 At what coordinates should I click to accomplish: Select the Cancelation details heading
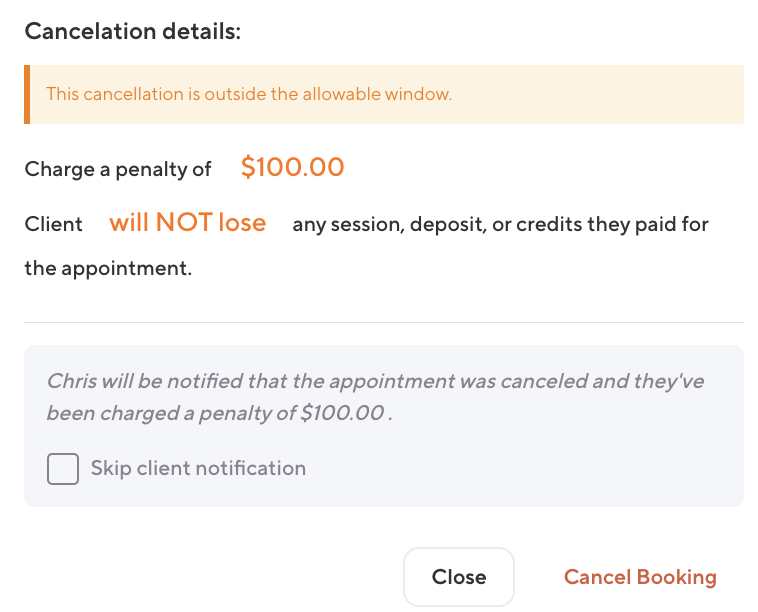[133, 31]
